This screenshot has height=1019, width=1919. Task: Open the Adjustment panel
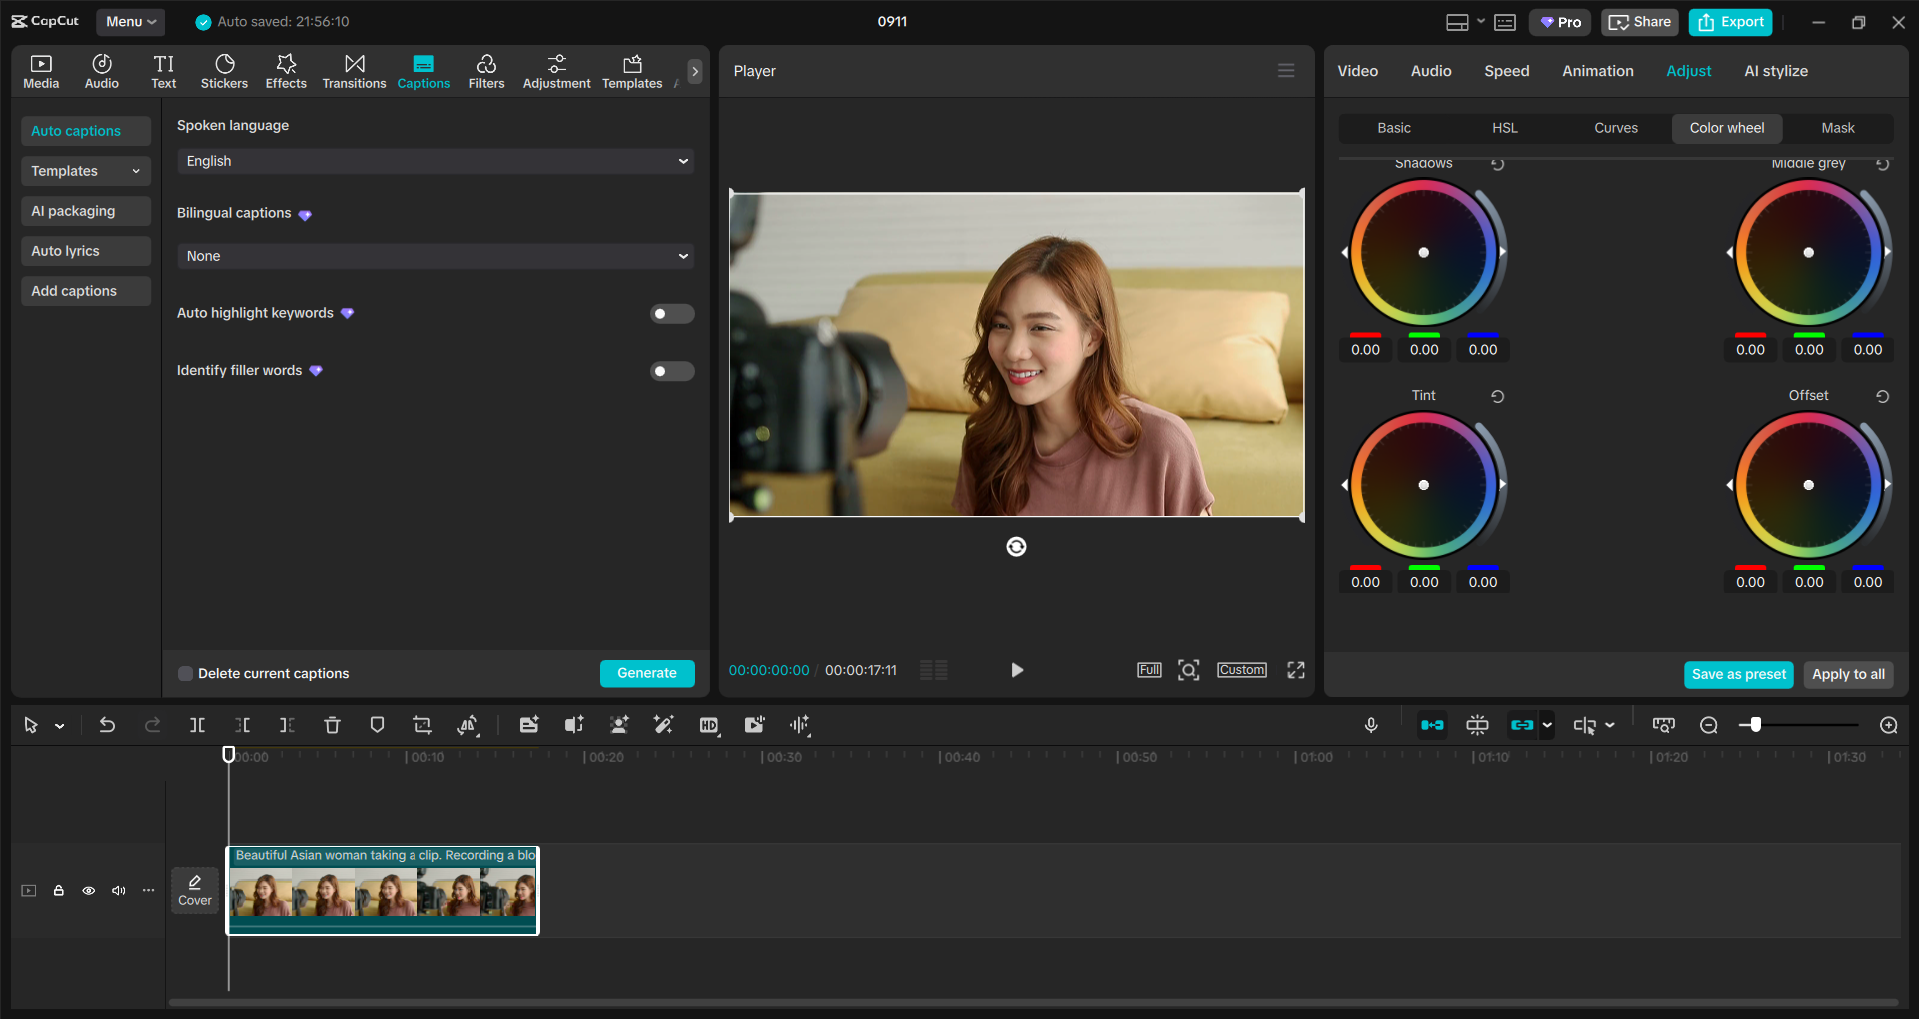556,70
